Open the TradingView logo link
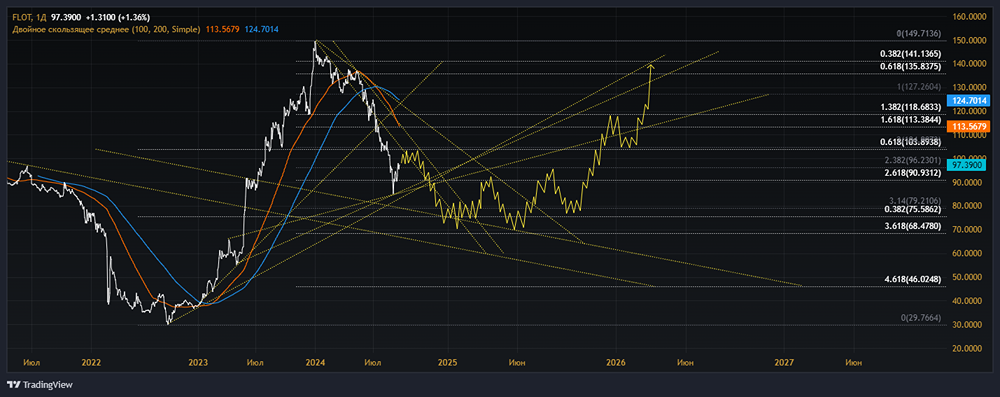1000x397 pixels. [x=40, y=385]
